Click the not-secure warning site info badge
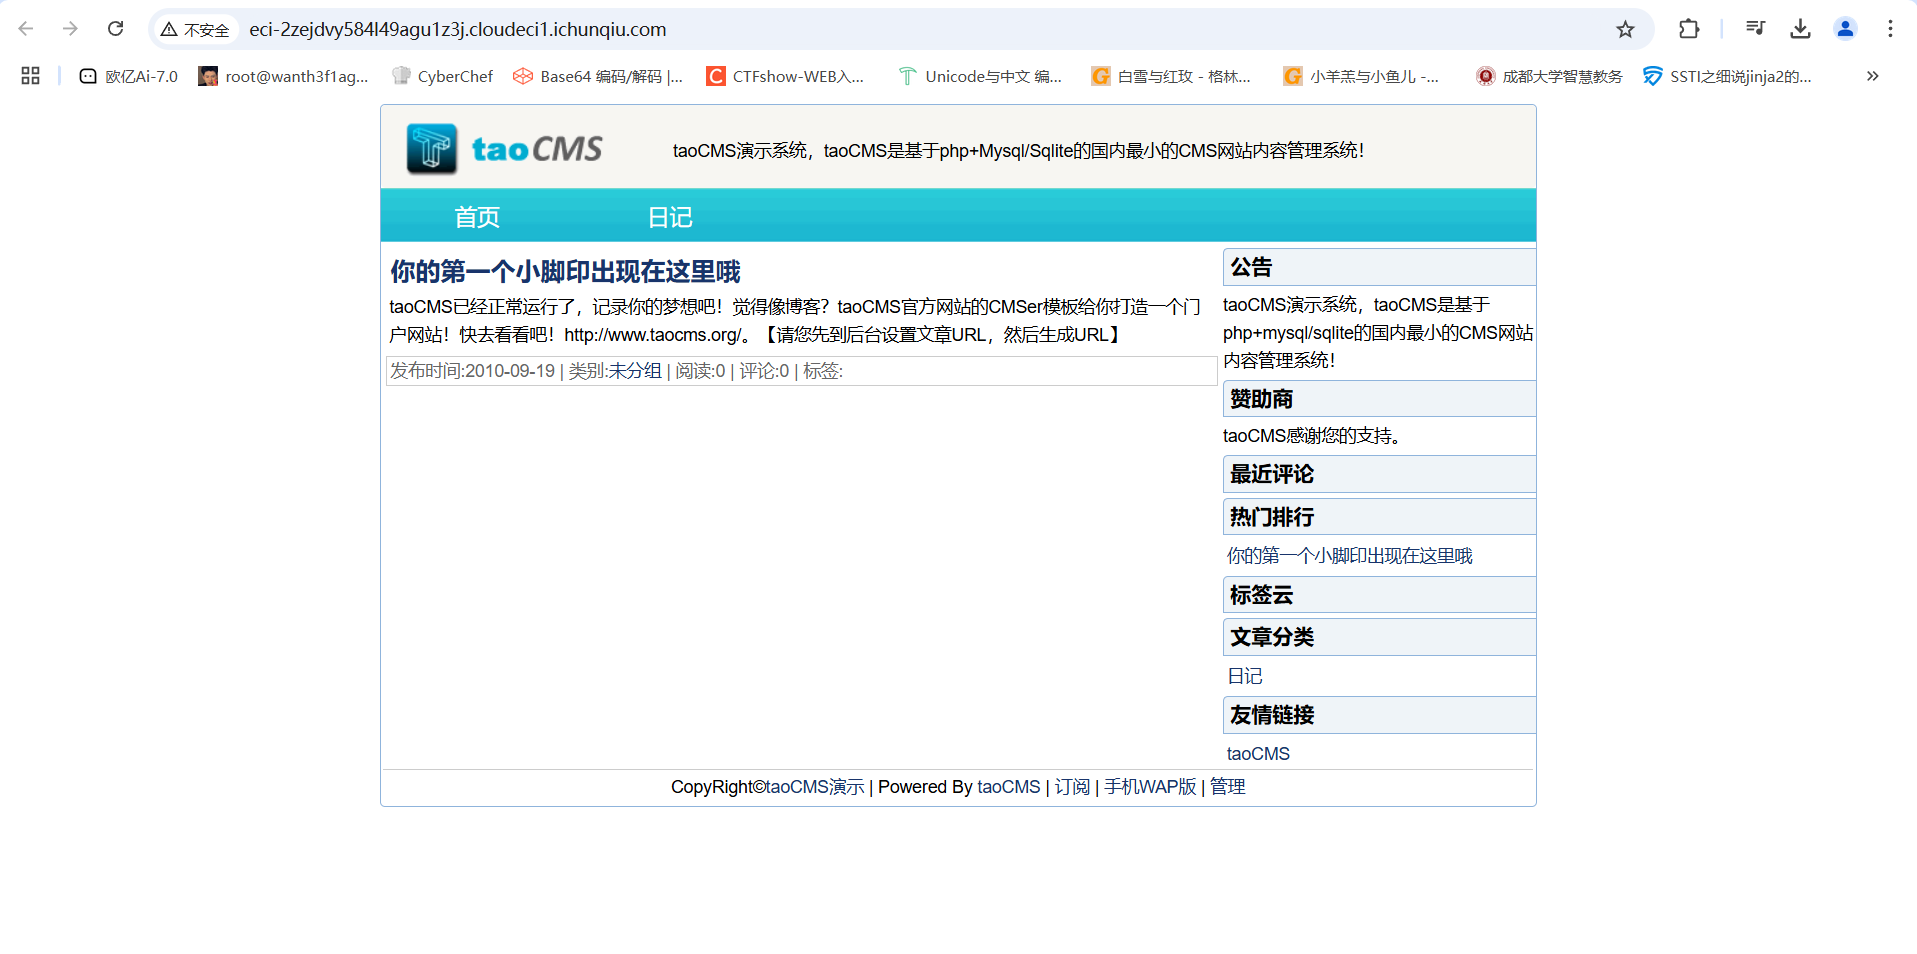This screenshot has width=1917, height=954. click(x=196, y=30)
